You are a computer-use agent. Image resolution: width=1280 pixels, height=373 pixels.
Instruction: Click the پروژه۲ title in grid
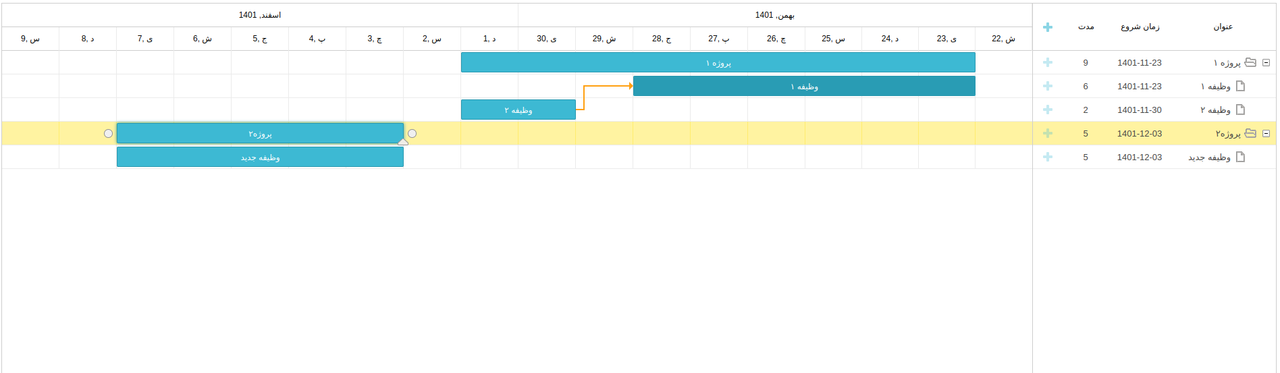(1227, 133)
